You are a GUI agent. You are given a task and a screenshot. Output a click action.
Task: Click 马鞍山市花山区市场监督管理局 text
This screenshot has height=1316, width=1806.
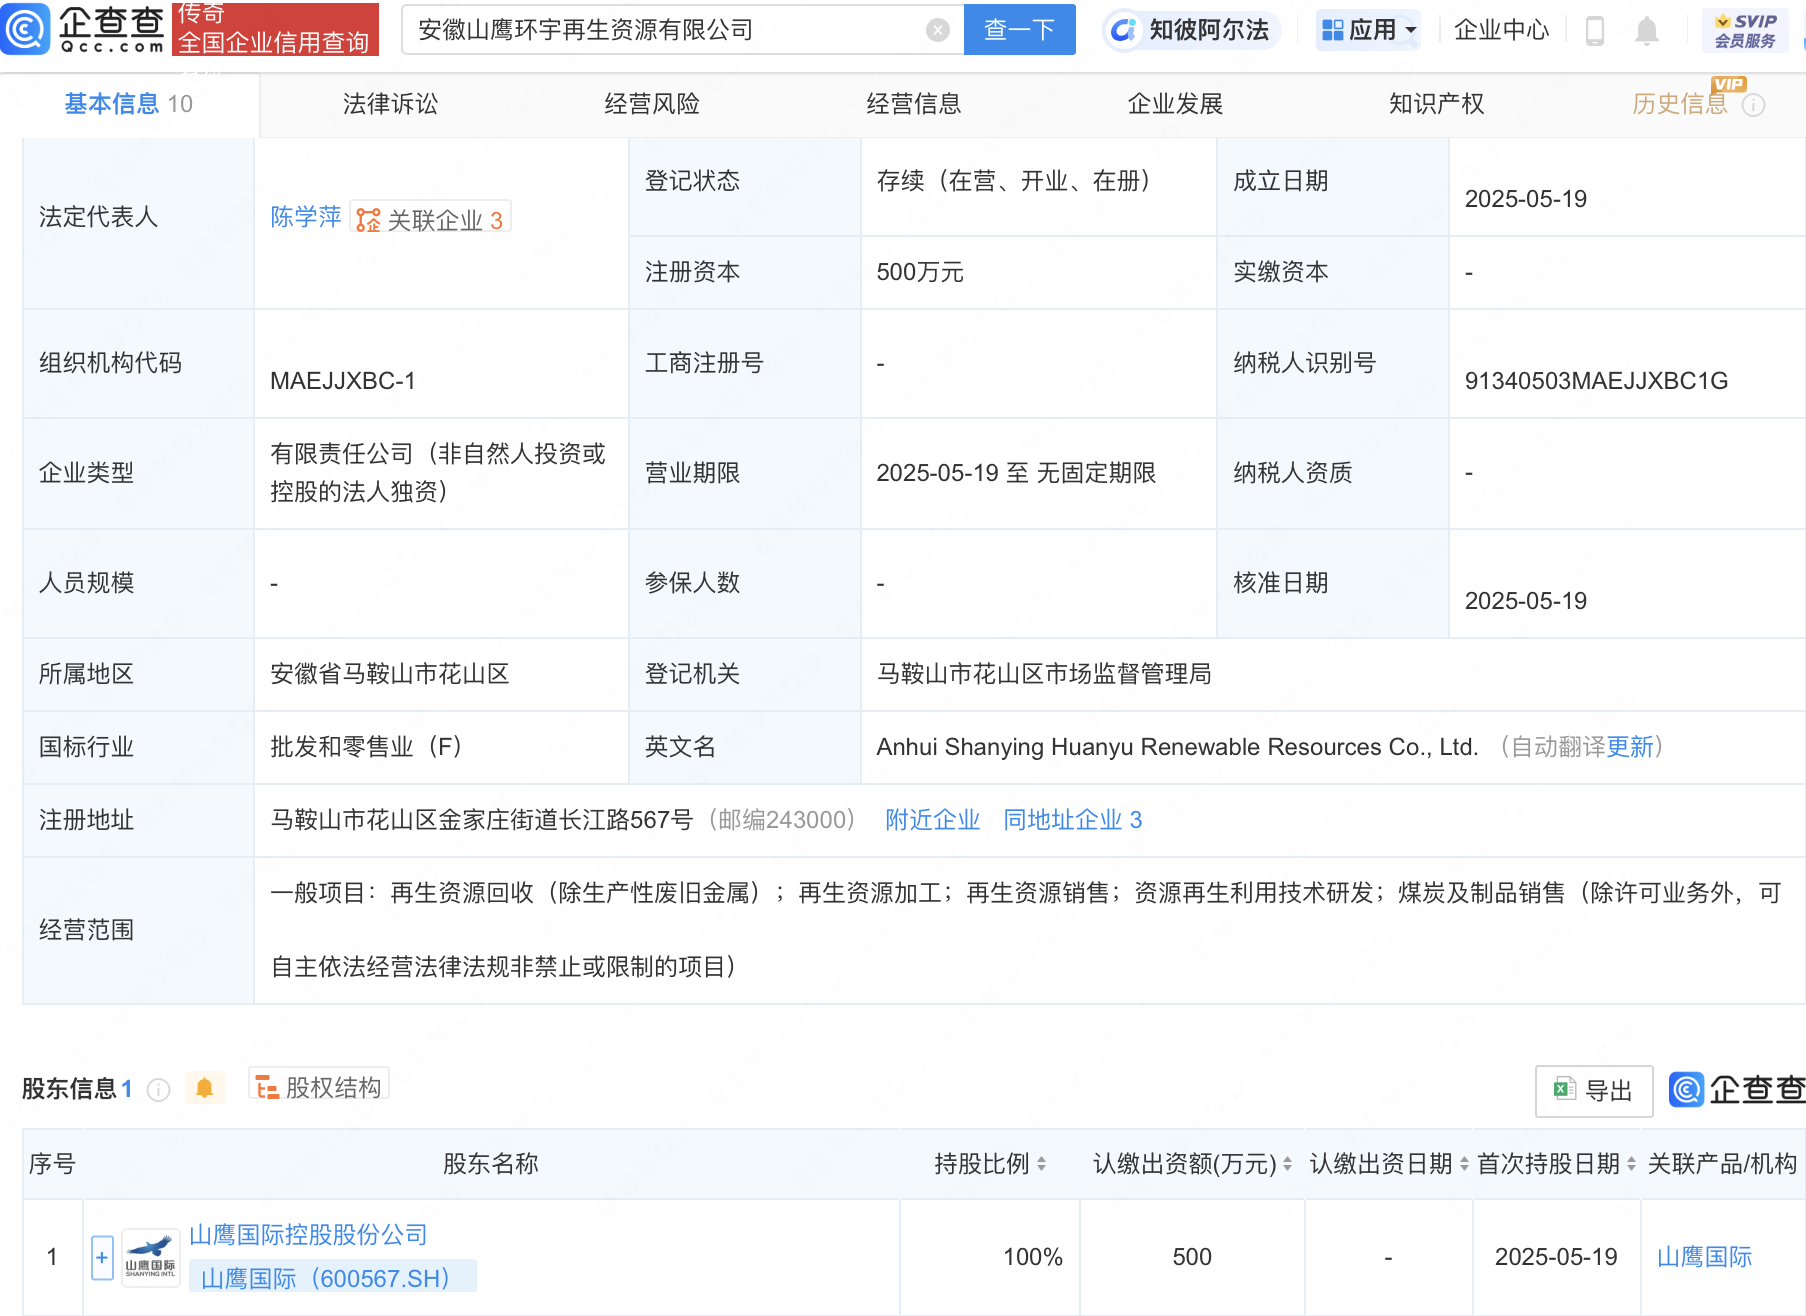[x=1044, y=674]
